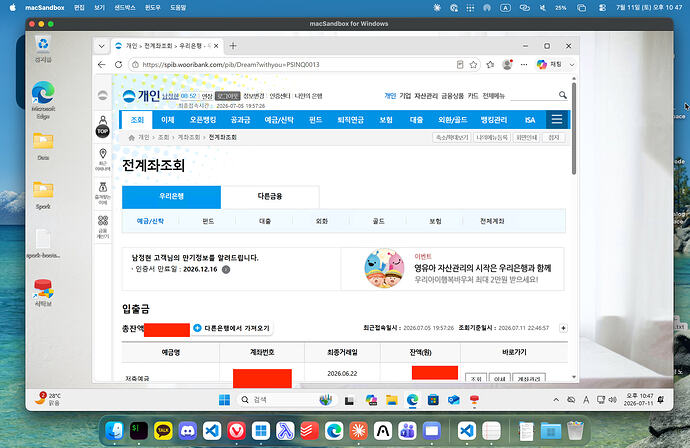The height and width of the screenshot is (448, 690).
Task: Click the home icon in the breadcrumb
Action: pyautogui.click(x=131, y=138)
